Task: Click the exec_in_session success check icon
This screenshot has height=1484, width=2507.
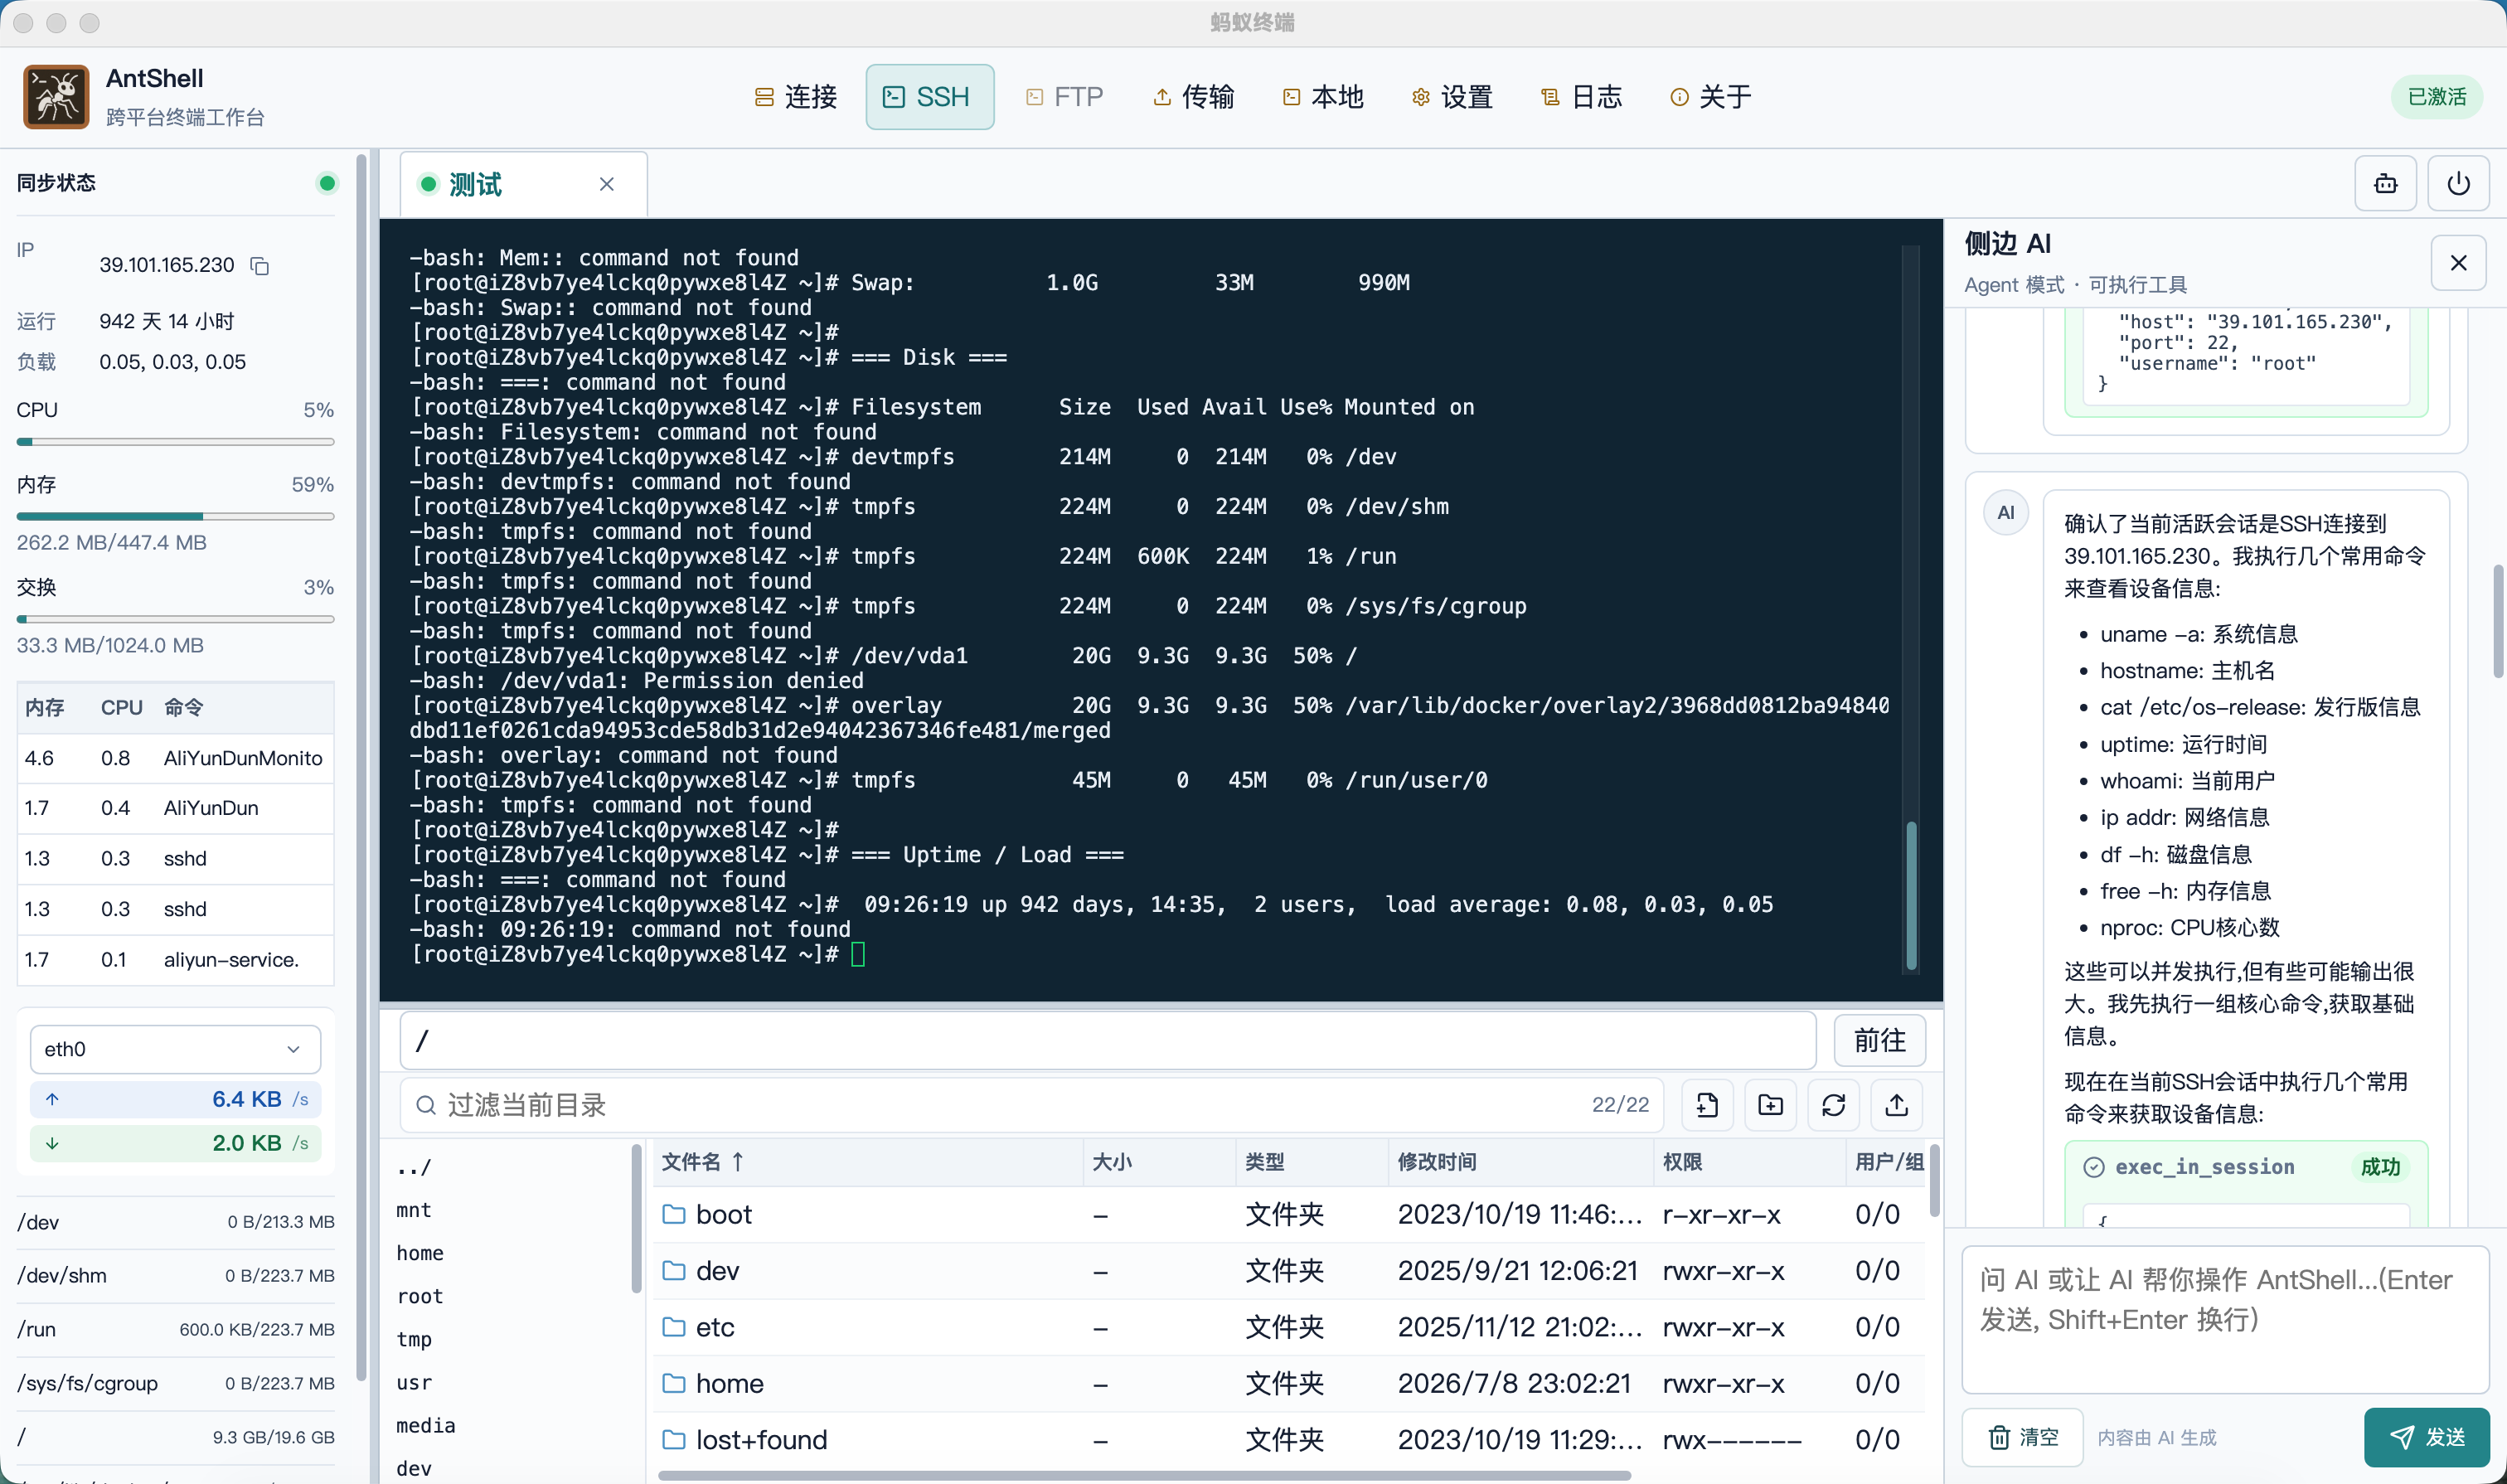Action: (x=2093, y=1167)
